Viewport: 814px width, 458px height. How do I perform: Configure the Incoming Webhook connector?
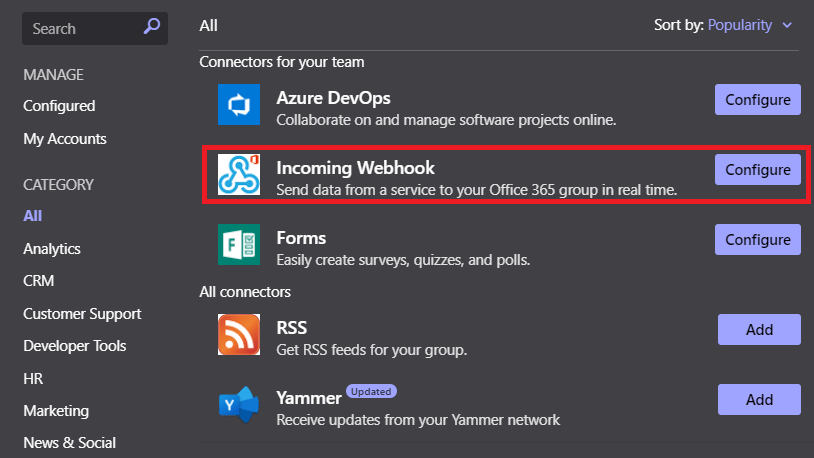coord(757,169)
